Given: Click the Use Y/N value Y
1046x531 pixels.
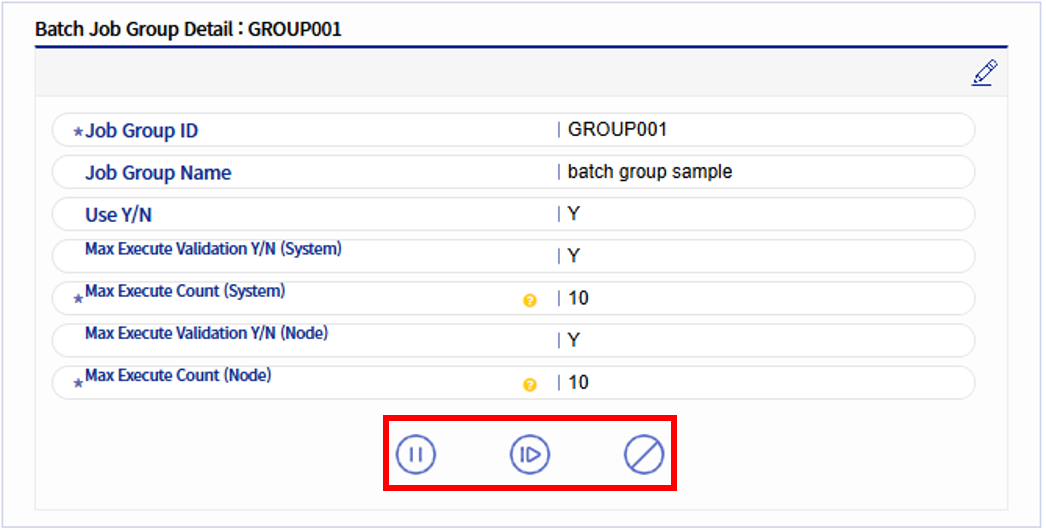Looking at the screenshot, I should click(x=574, y=214).
